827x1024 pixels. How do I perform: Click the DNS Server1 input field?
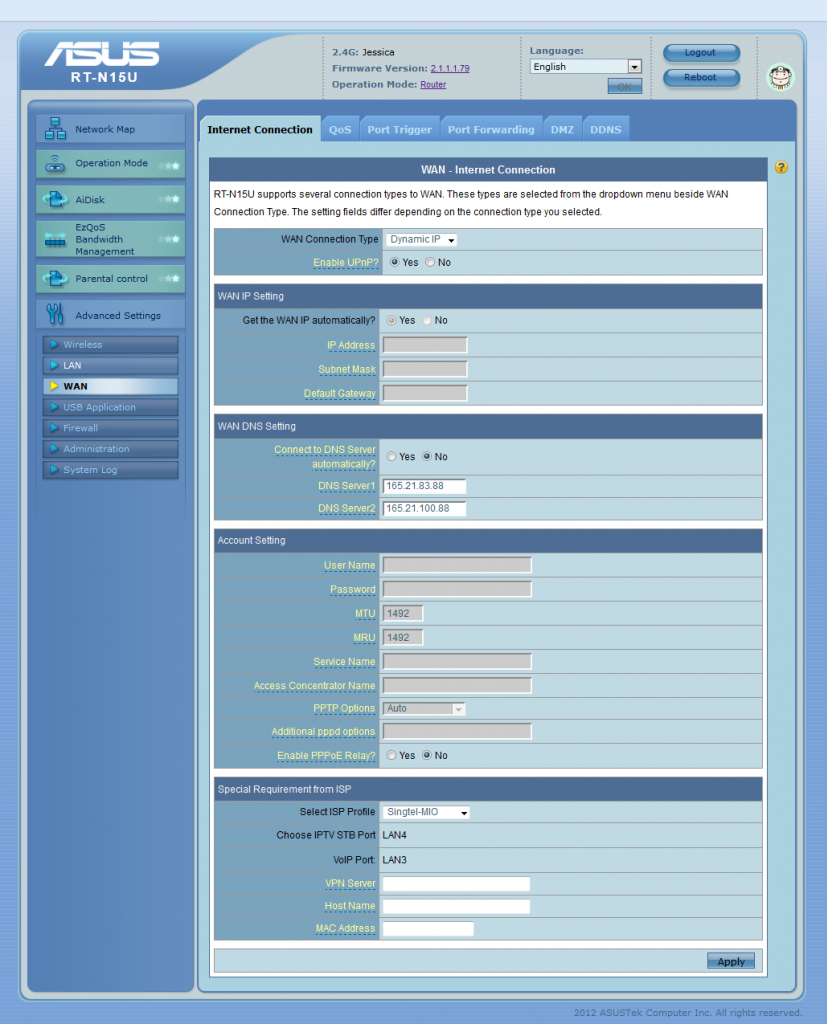point(425,486)
